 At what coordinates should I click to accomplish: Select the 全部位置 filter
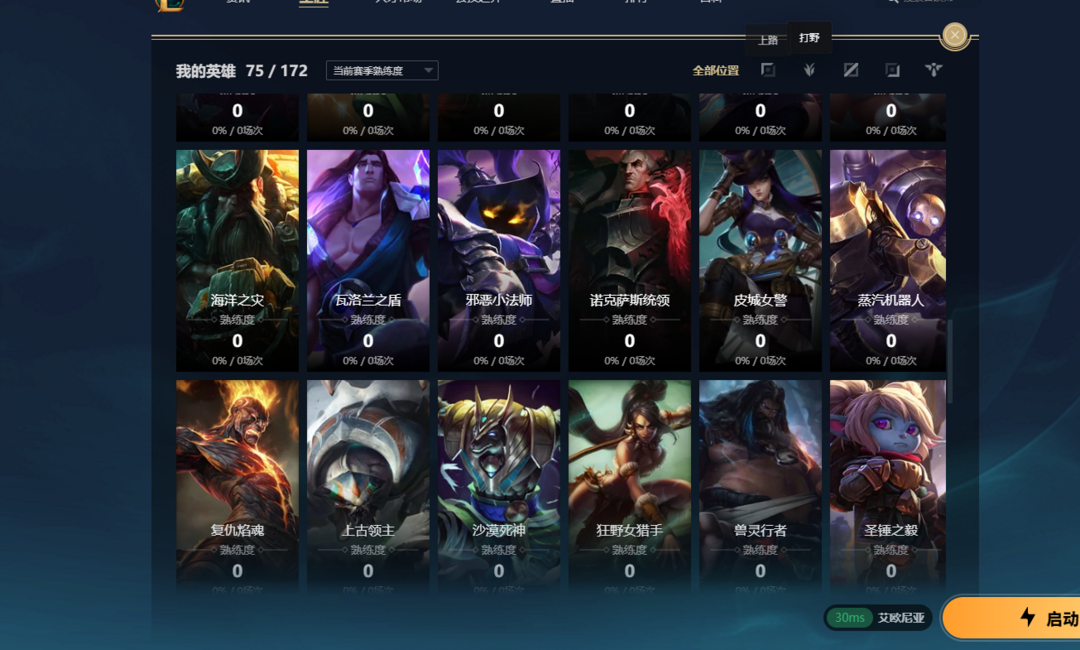[x=716, y=70]
